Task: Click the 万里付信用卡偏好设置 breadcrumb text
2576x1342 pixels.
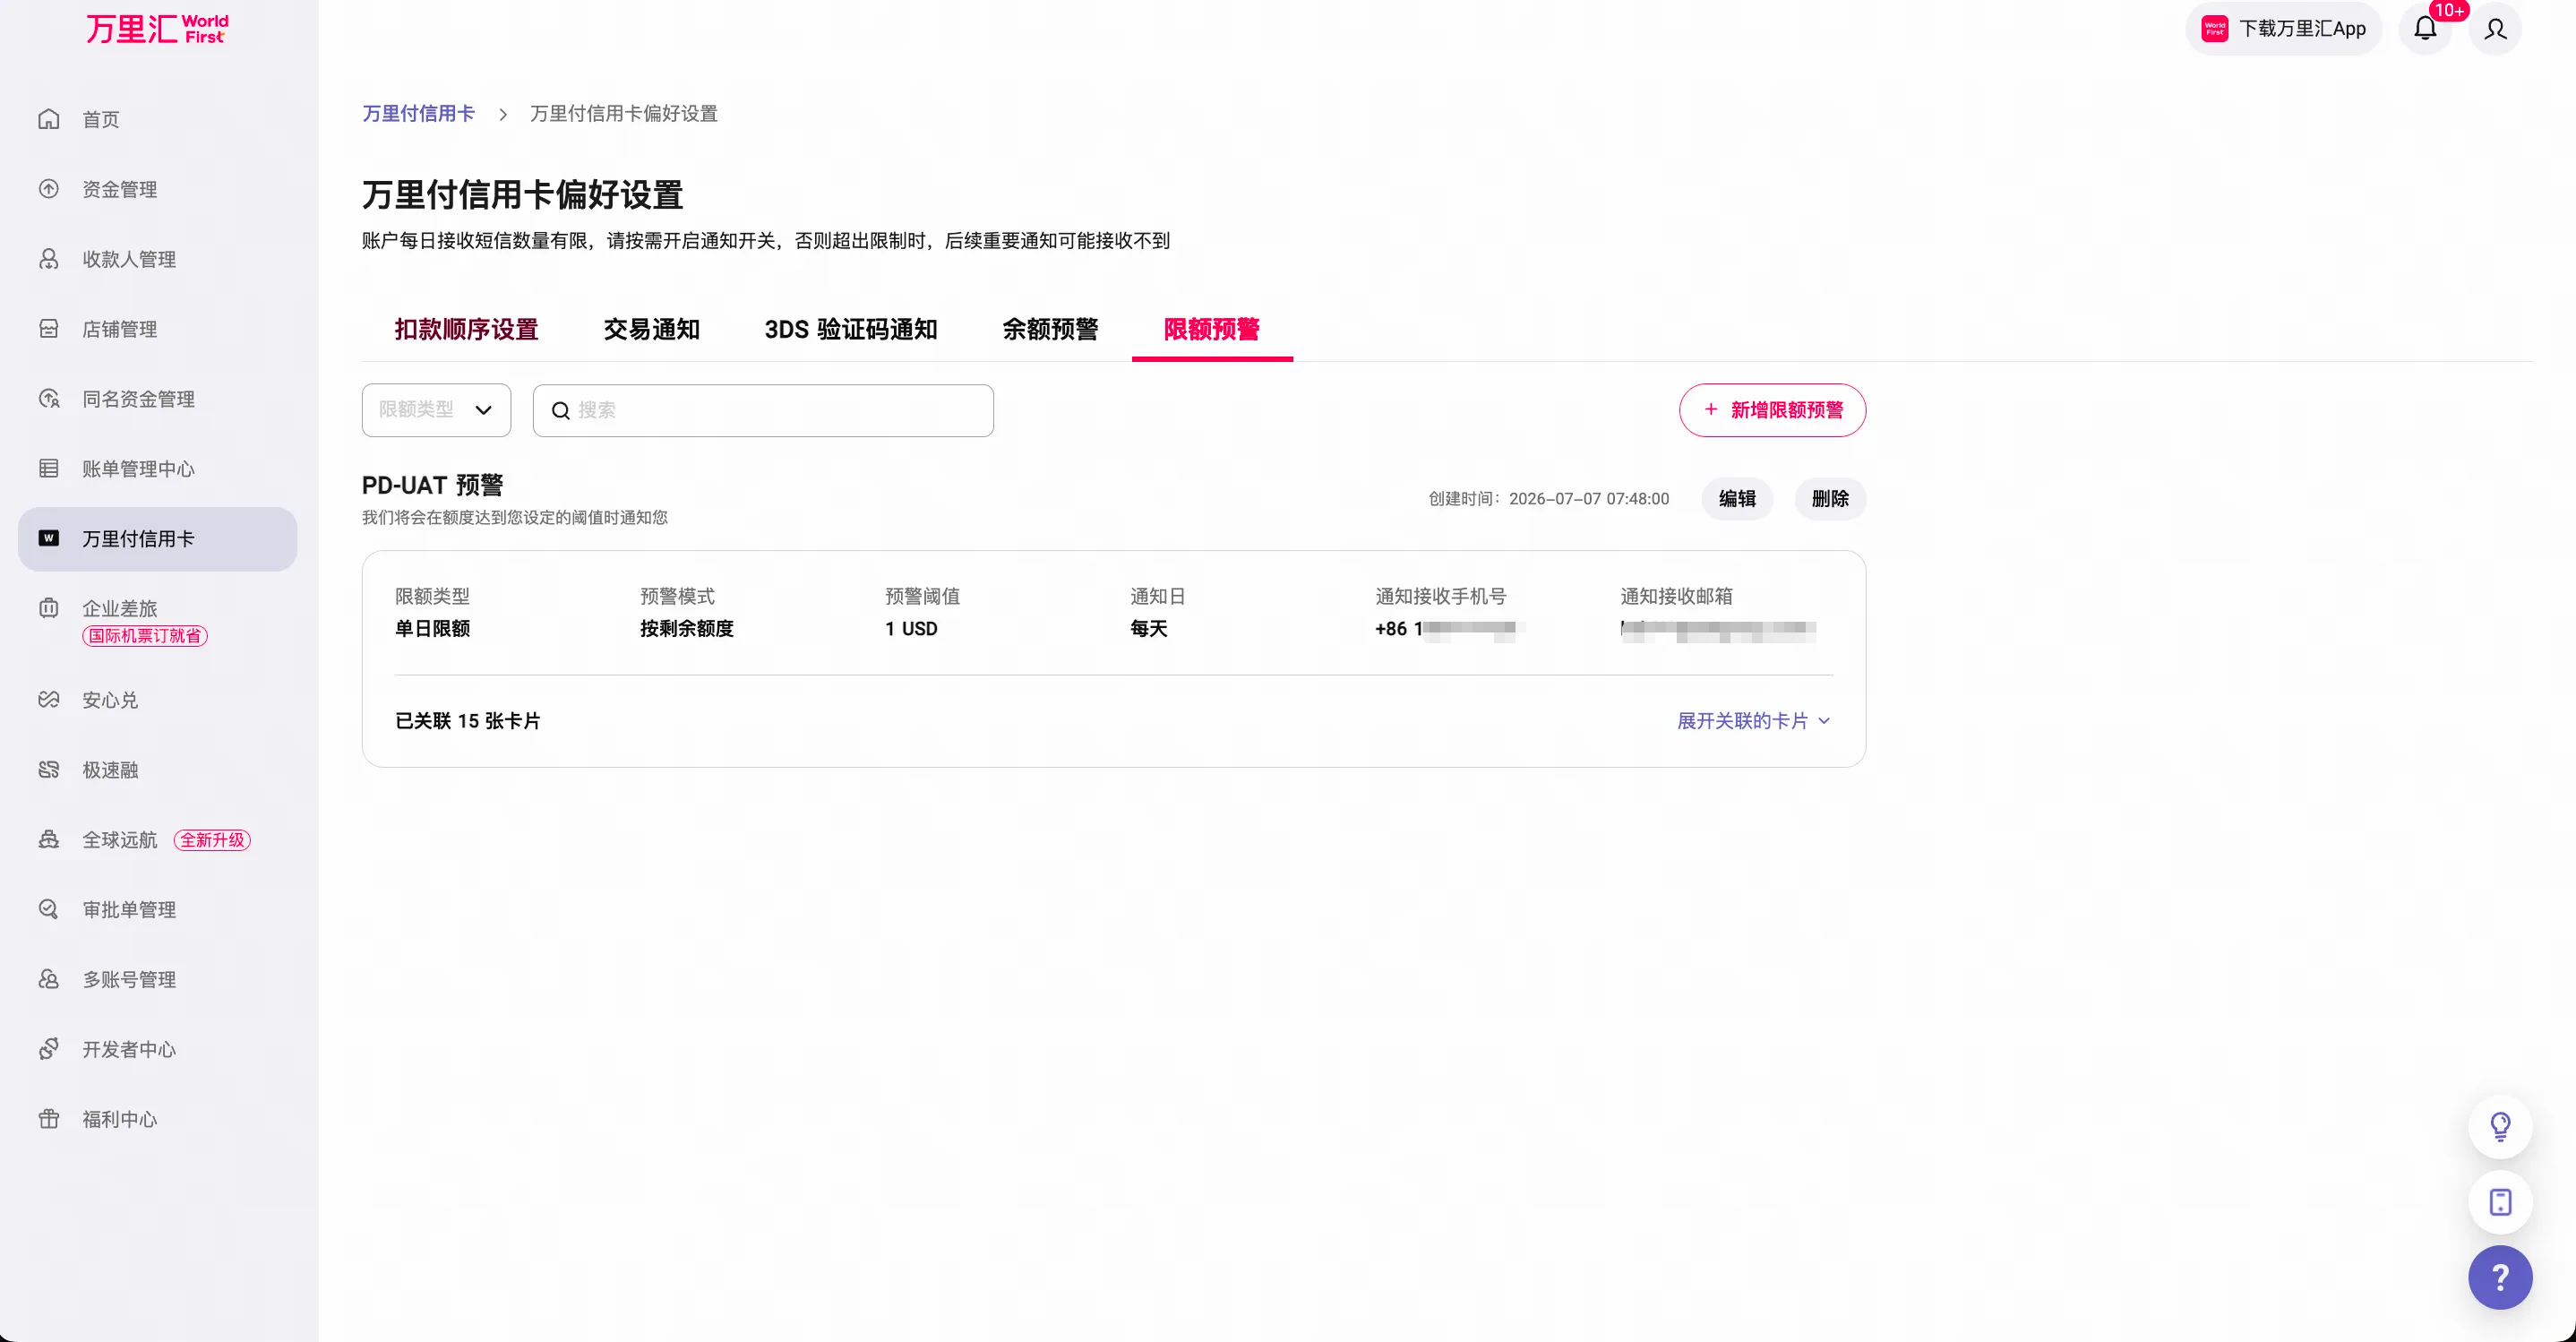Action: [623, 114]
